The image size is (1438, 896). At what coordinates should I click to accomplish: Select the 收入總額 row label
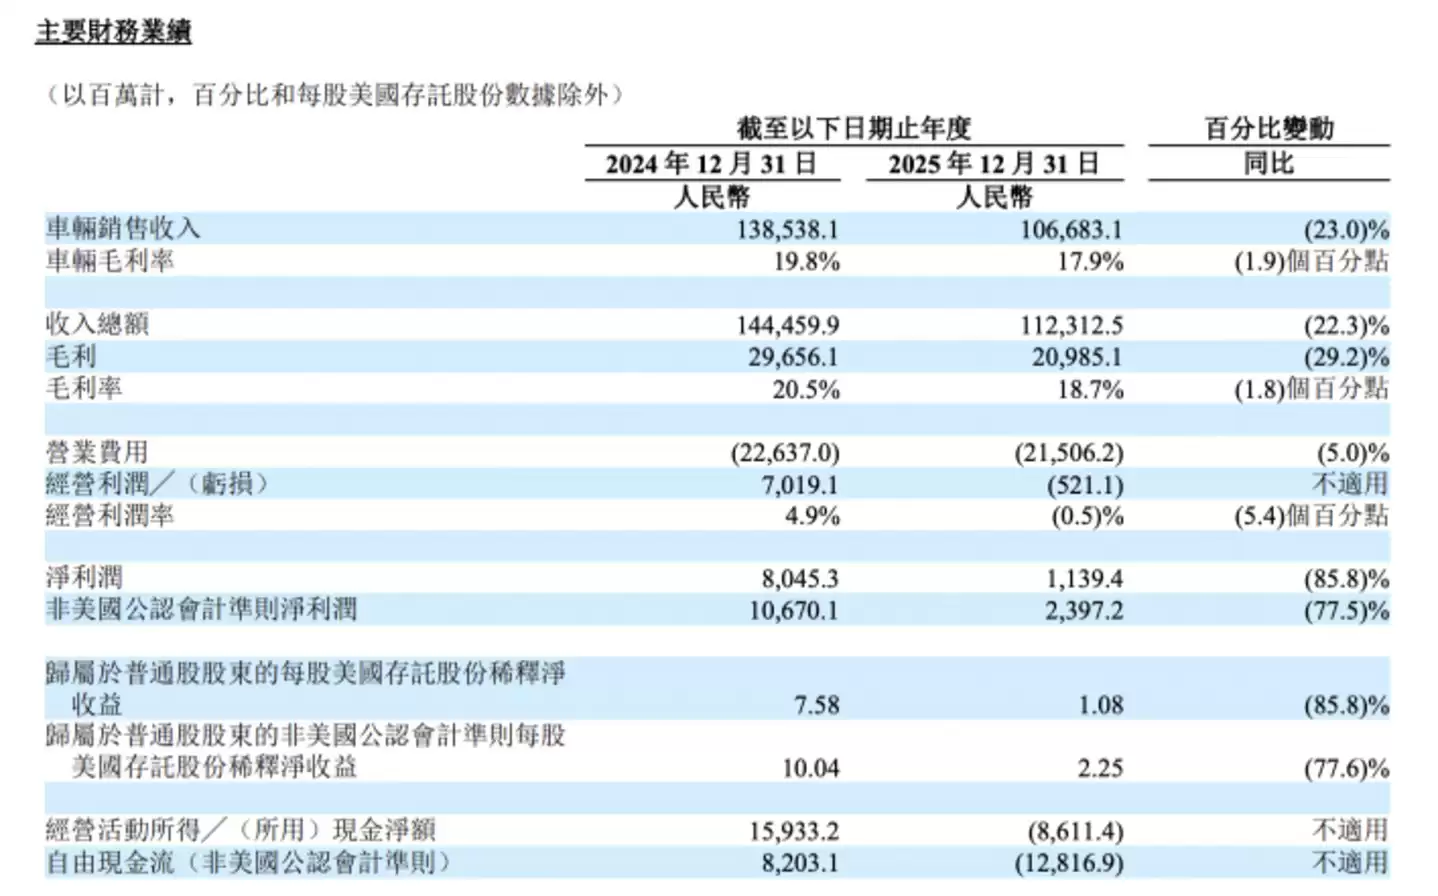pos(97,324)
